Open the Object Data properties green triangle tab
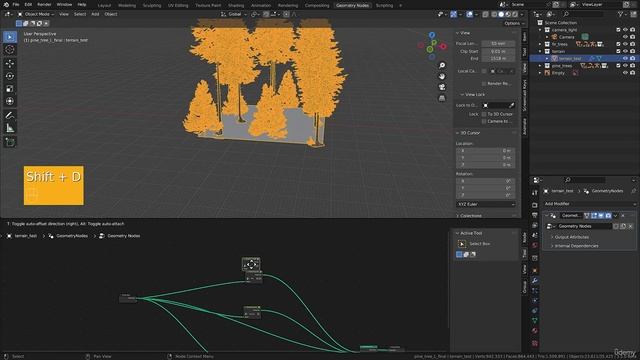The width and height of the screenshot is (640, 360). [535, 321]
